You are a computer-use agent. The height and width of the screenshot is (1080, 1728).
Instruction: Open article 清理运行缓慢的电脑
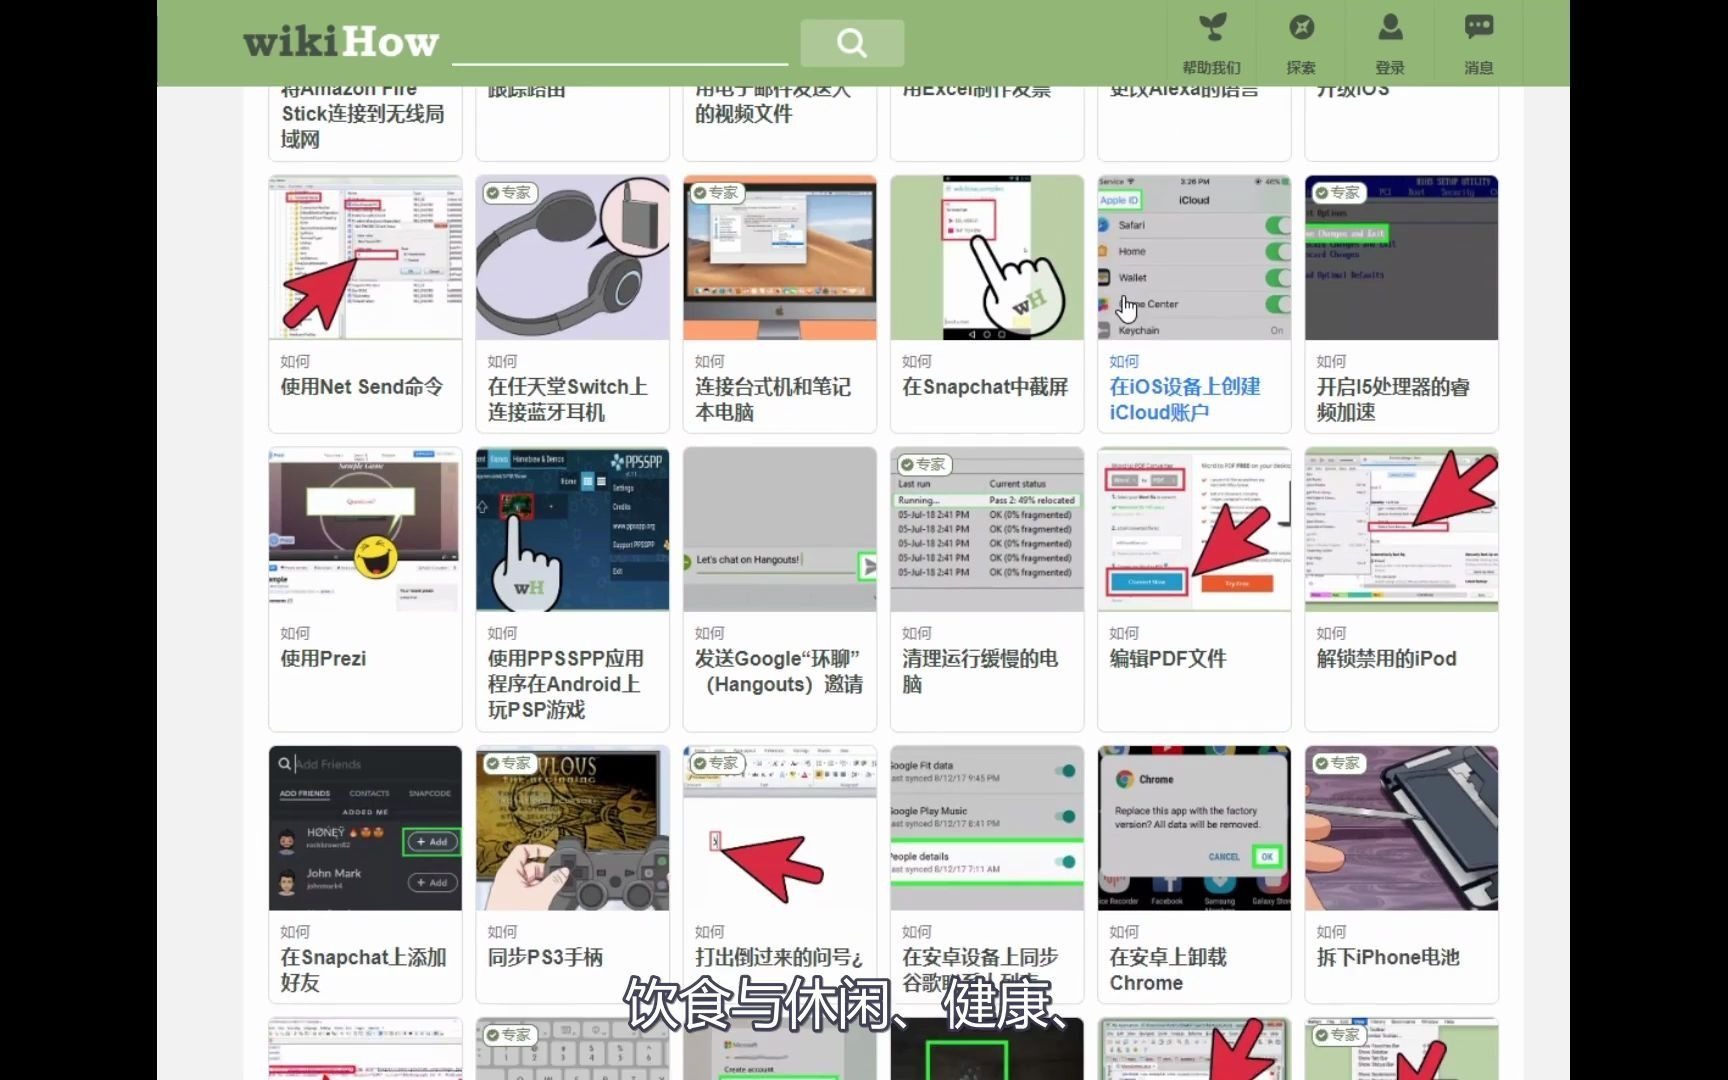(x=980, y=672)
